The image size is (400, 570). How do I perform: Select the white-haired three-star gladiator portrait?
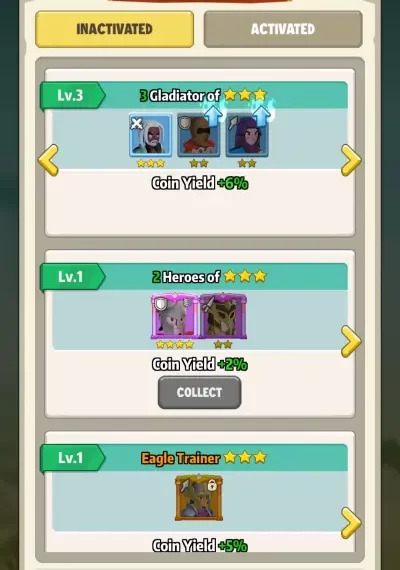tap(151, 135)
